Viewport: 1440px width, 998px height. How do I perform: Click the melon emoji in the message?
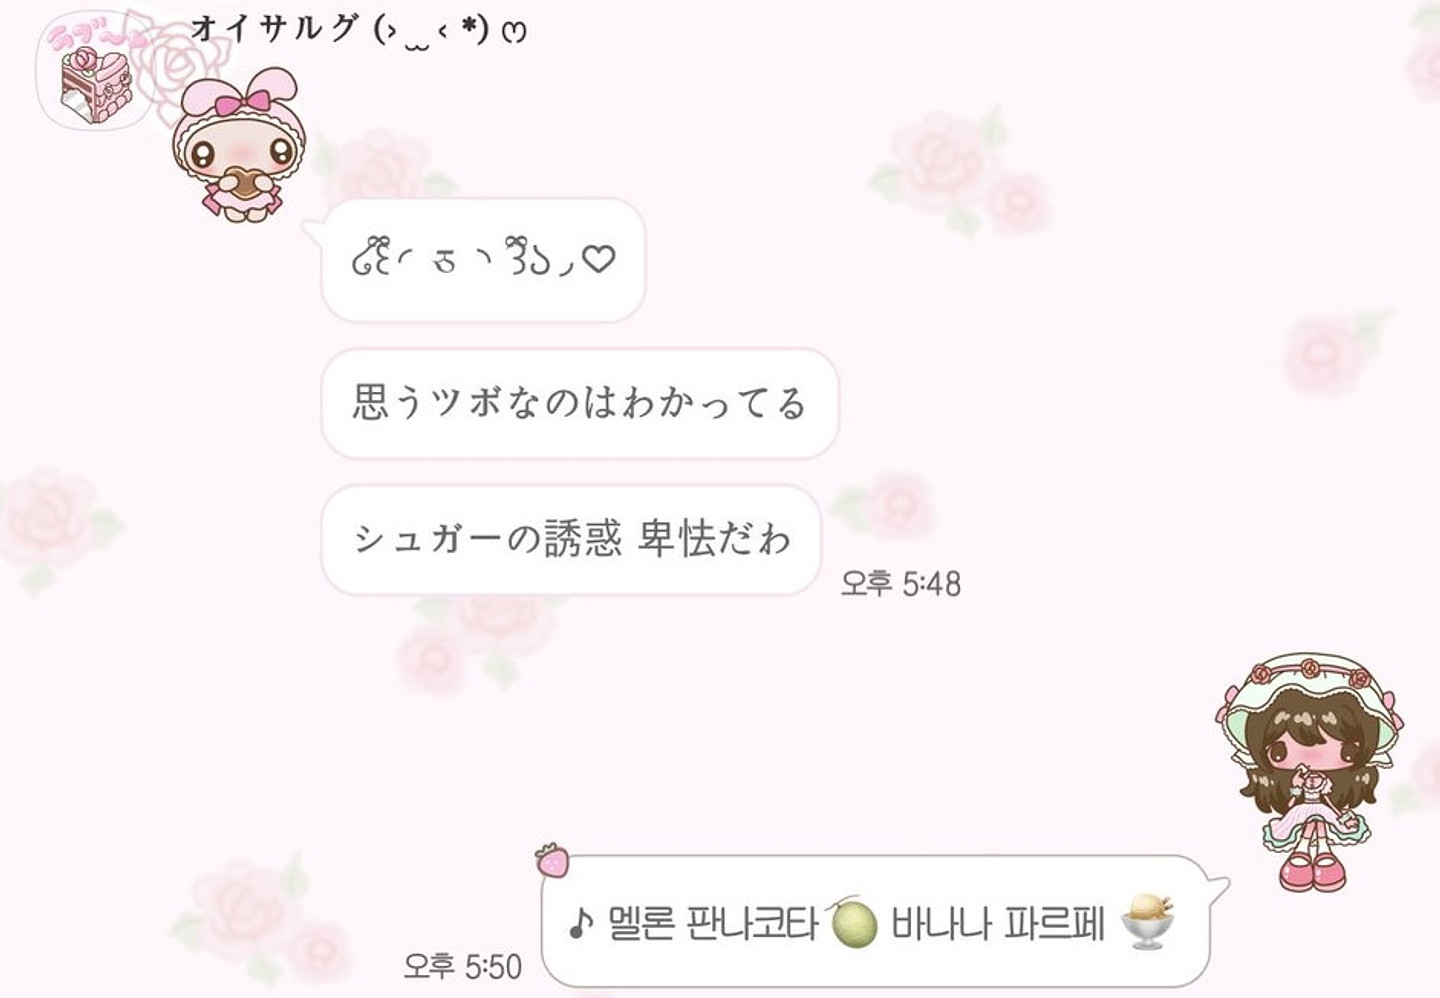tap(852, 921)
